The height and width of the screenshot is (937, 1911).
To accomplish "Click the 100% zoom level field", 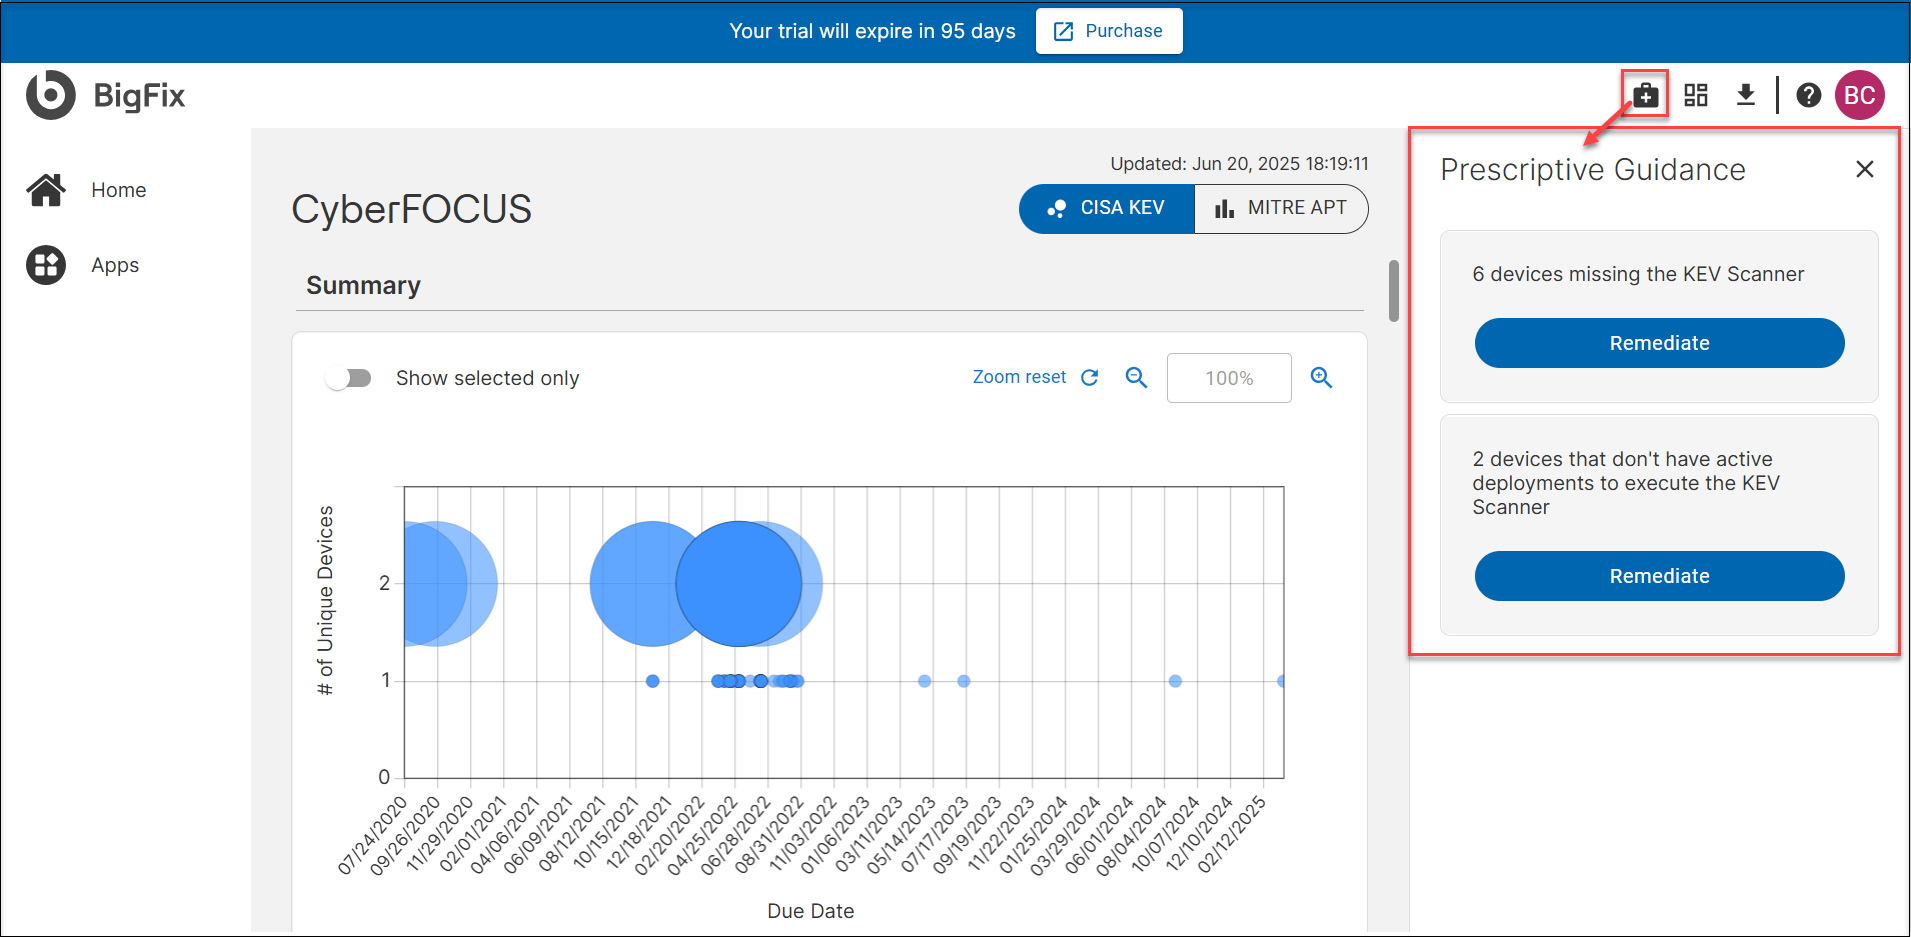I will click(x=1228, y=378).
